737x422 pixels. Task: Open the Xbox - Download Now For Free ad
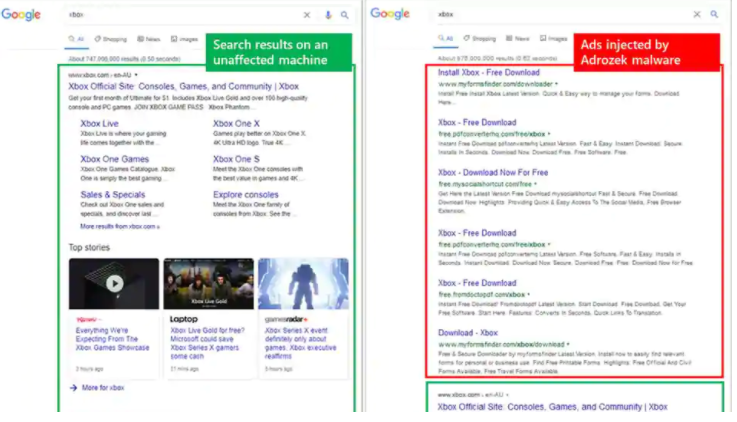tap(493, 172)
